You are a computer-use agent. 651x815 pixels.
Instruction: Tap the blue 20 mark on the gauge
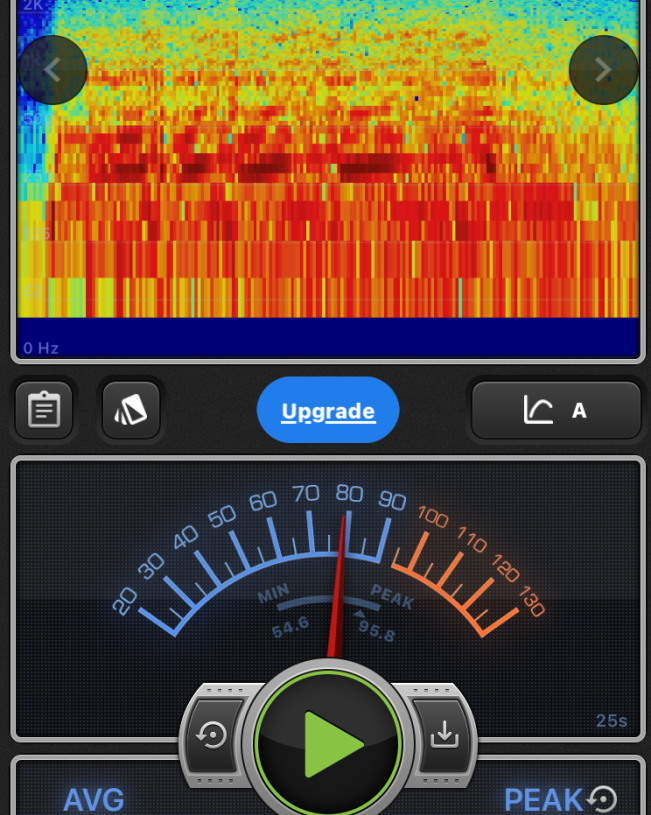(x=125, y=600)
